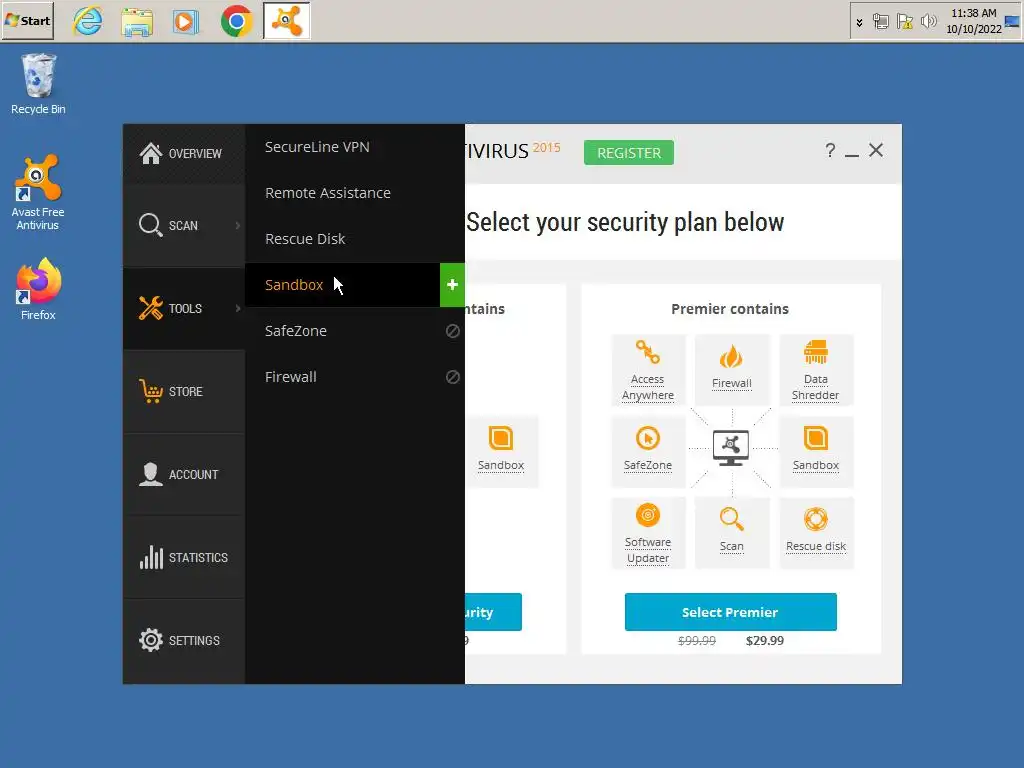Screen dimensions: 1024x768
Task: Click the Scan magnifier icon in sidebar
Action: pos(150,225)
